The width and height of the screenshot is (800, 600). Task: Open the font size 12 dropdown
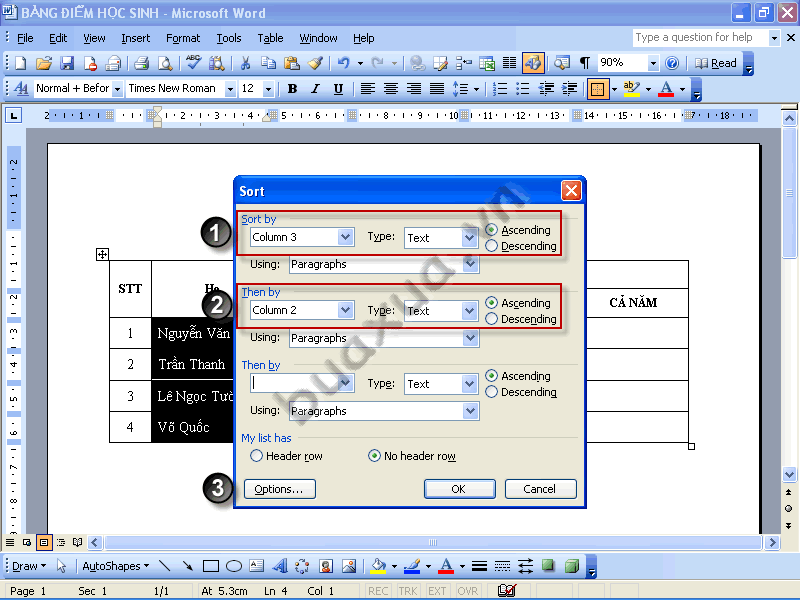[268, 89]
